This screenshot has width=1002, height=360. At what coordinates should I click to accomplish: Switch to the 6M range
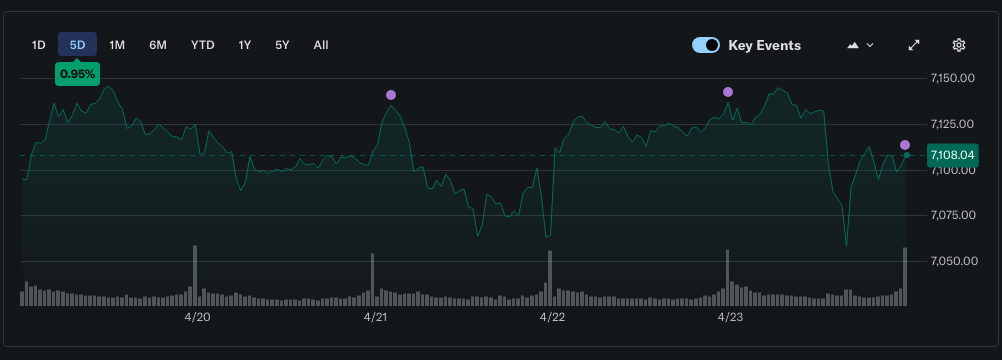point(158,45)
